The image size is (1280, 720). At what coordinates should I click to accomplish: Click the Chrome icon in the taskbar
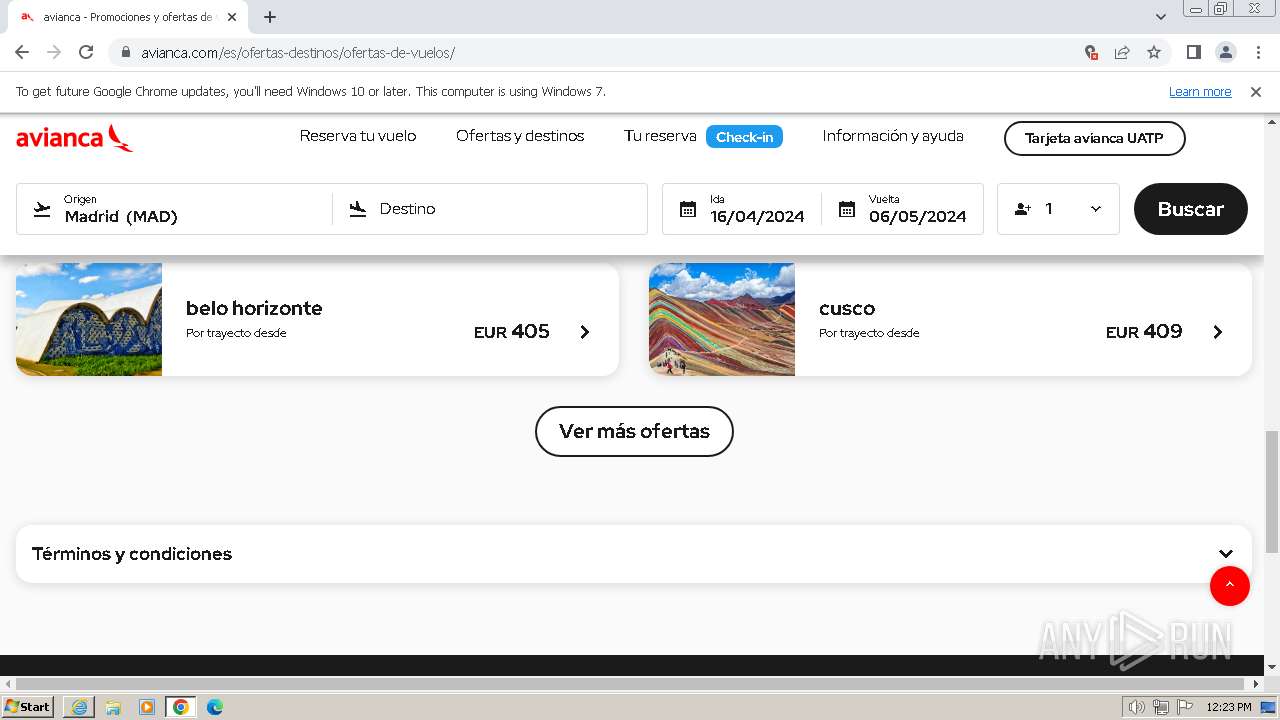(x=181, y=707)
